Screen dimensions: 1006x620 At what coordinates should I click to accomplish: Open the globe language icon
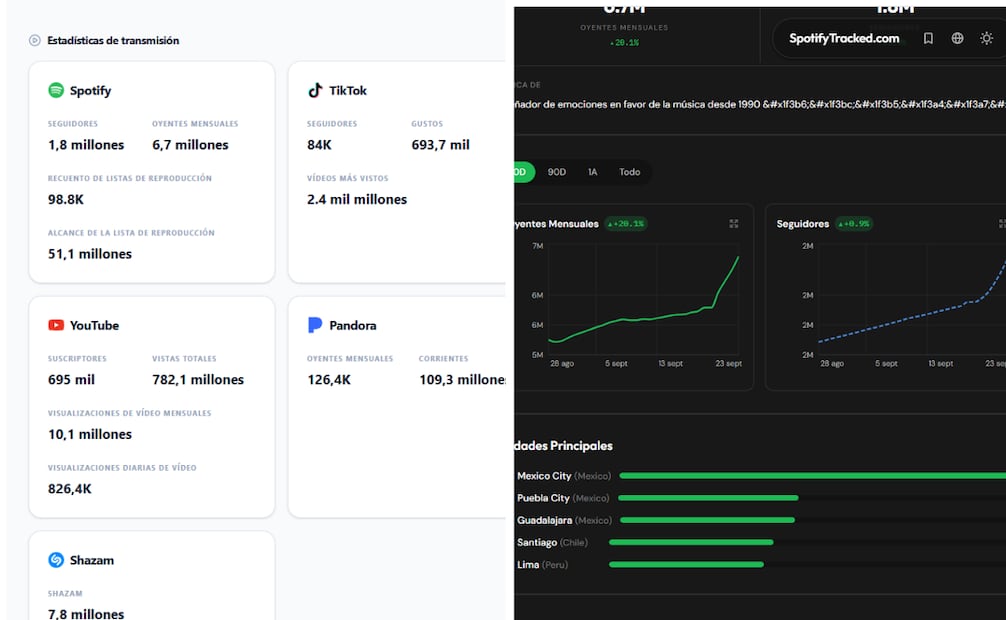pyautogui.click(x=957, y=39)
